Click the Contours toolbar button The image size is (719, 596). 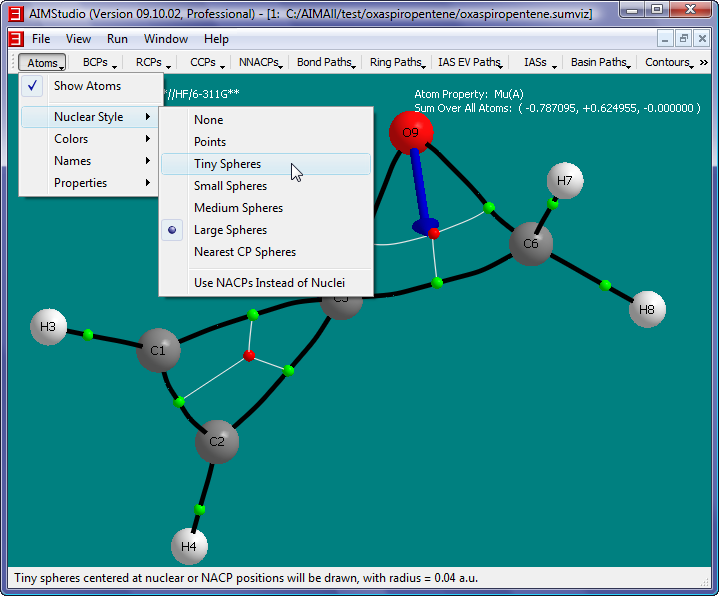669,63
